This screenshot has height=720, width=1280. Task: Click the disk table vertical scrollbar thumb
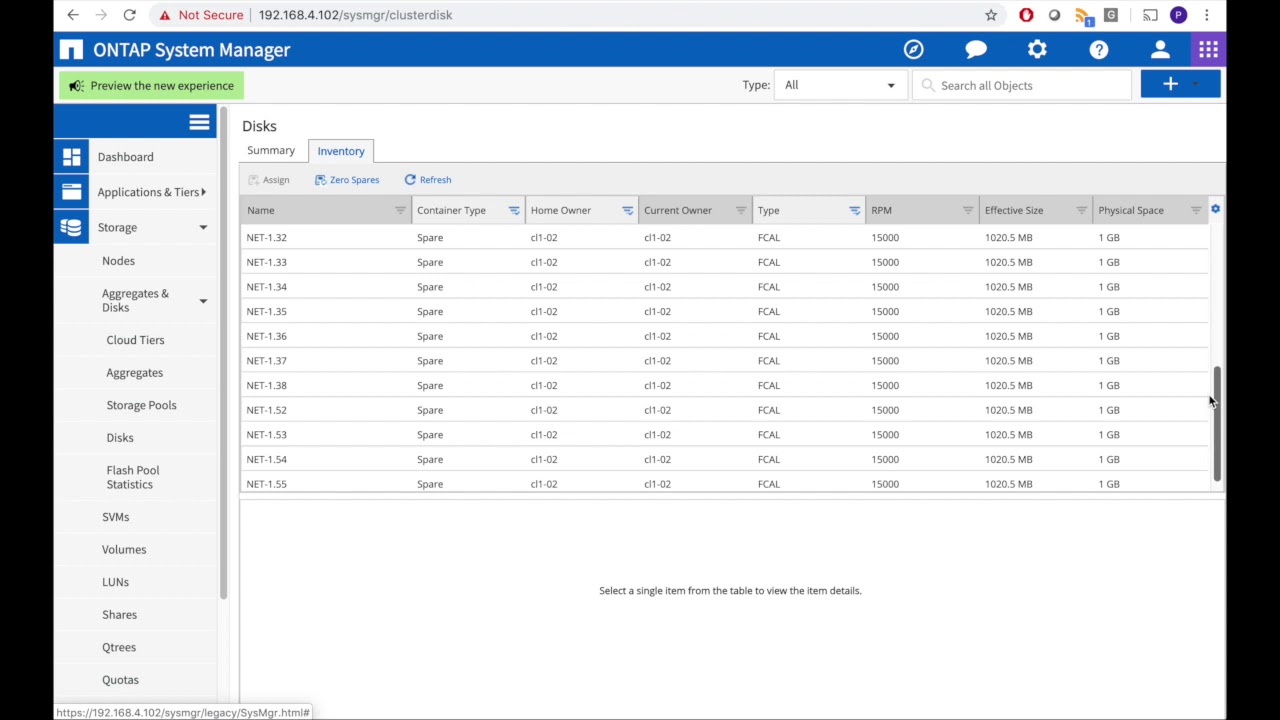coord(1217,424)
